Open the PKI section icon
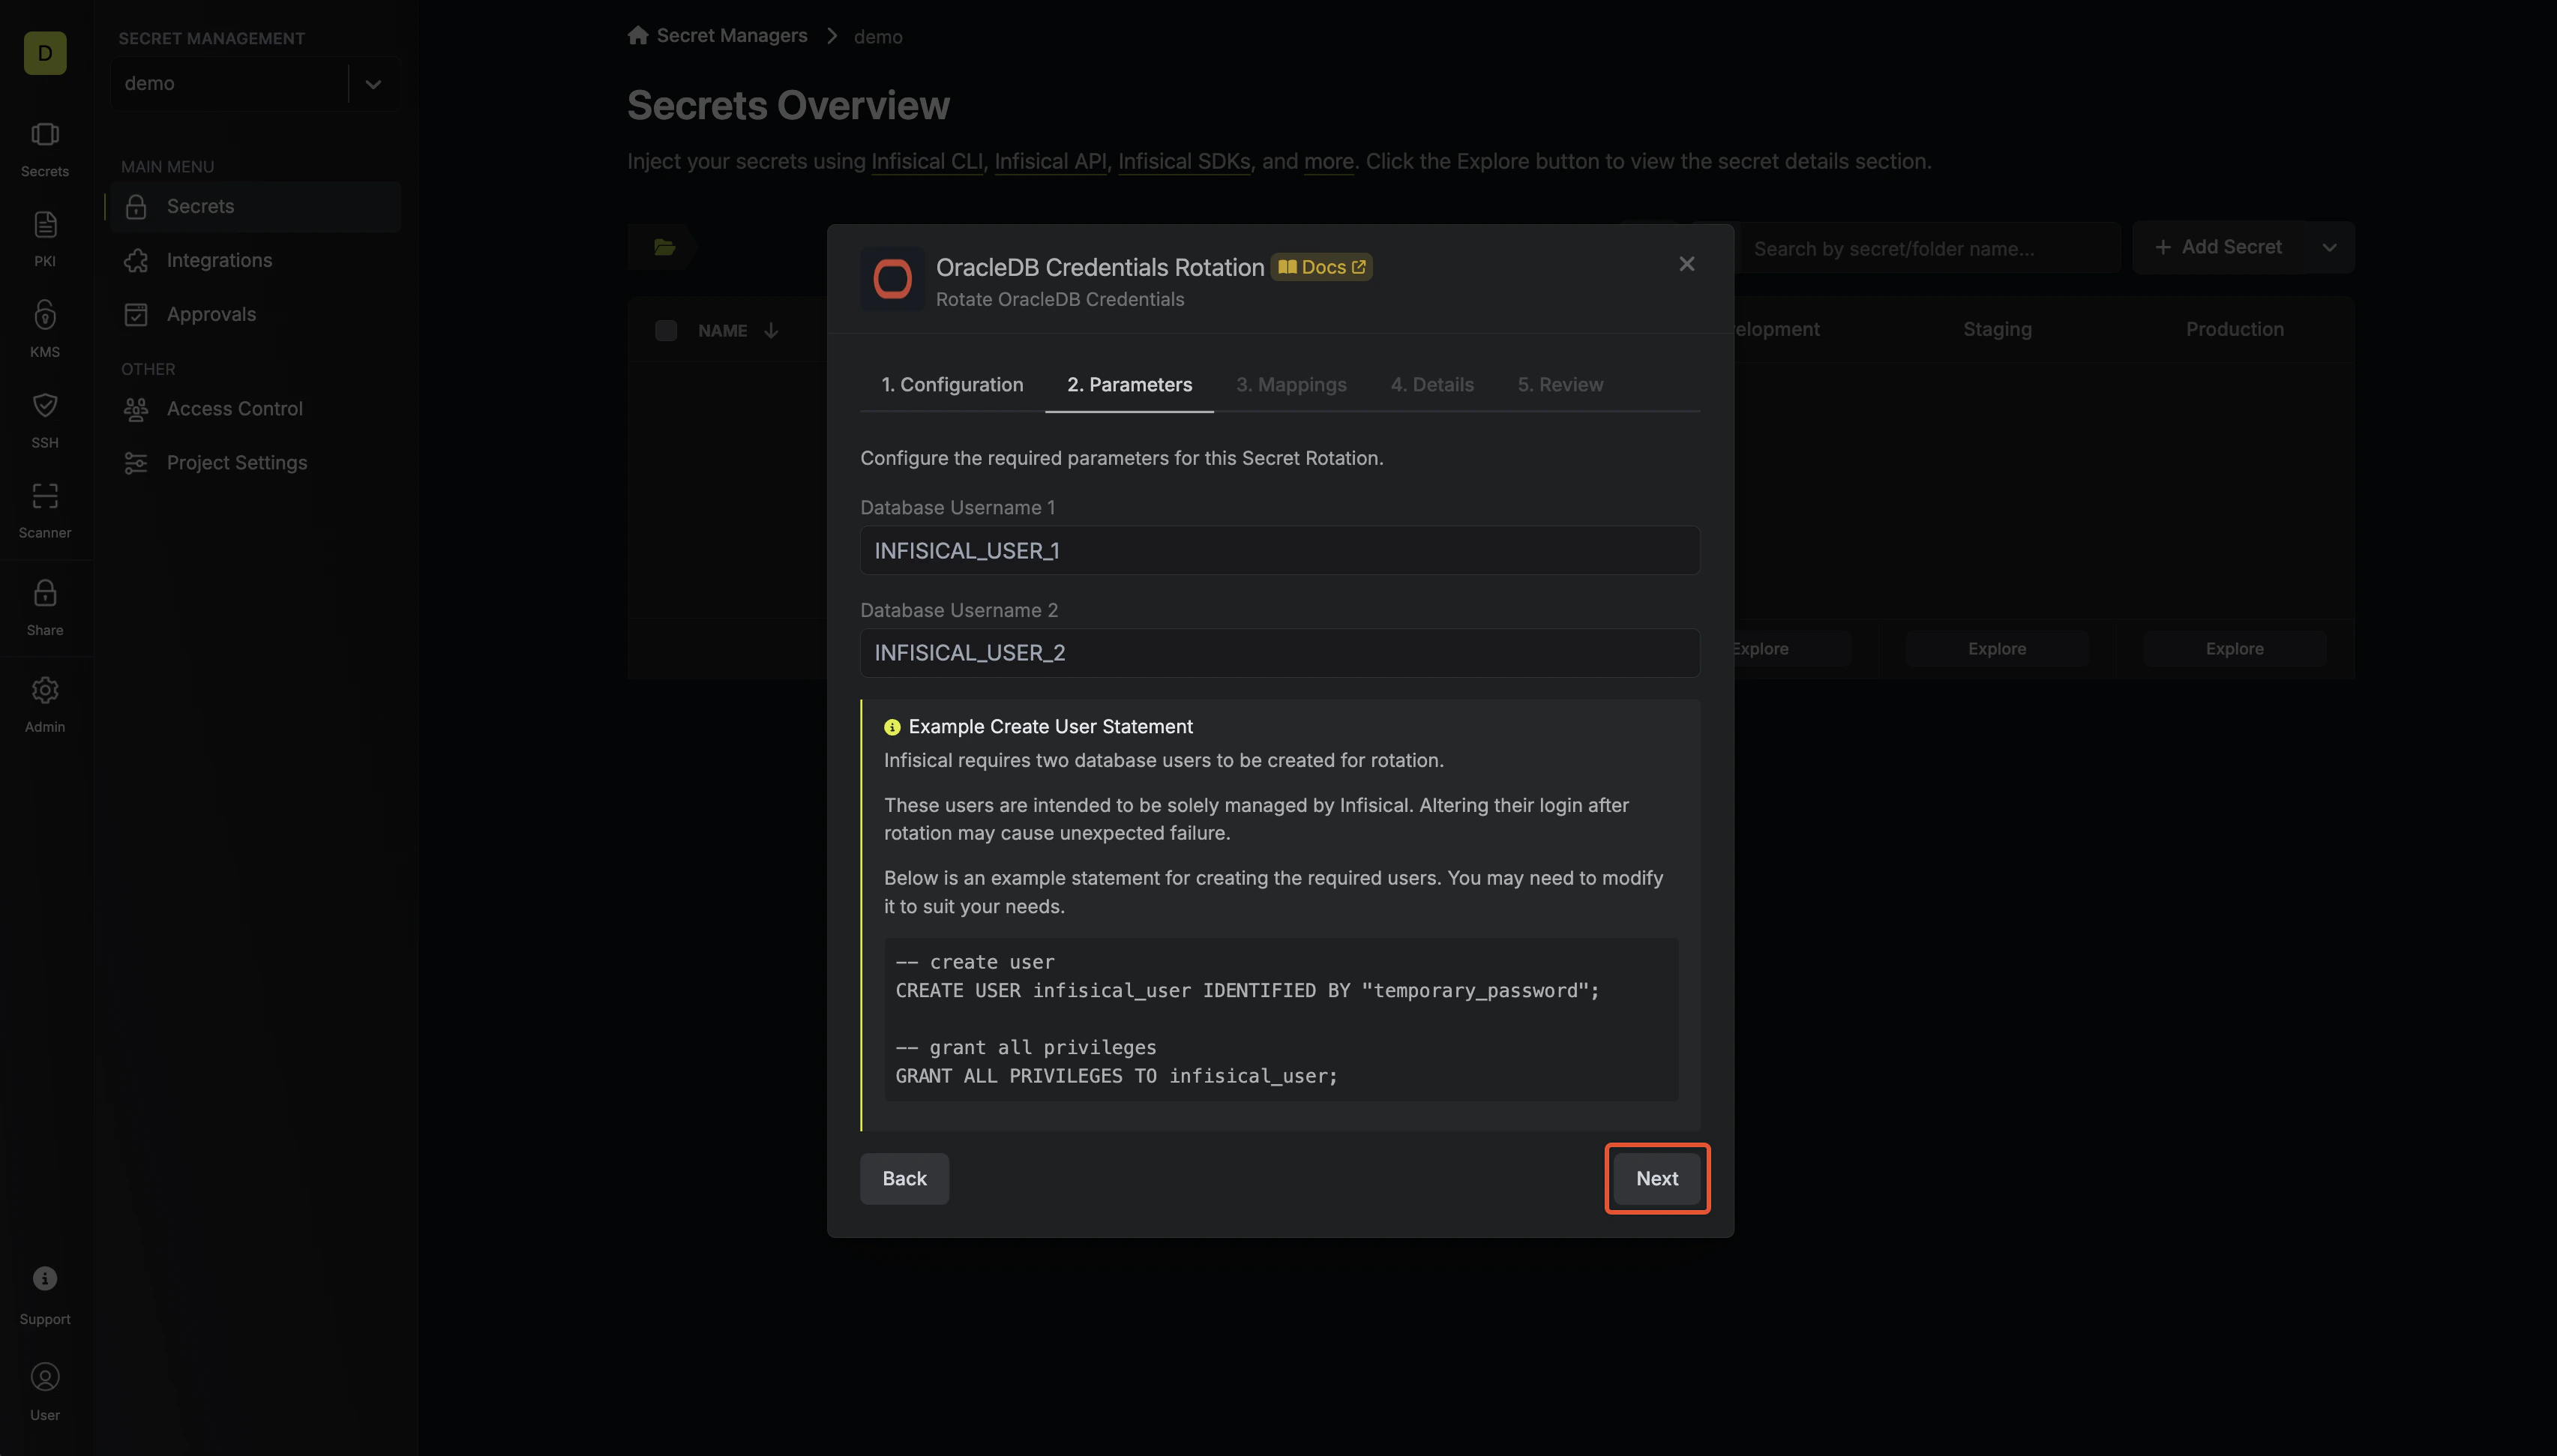 pos(45,225)
